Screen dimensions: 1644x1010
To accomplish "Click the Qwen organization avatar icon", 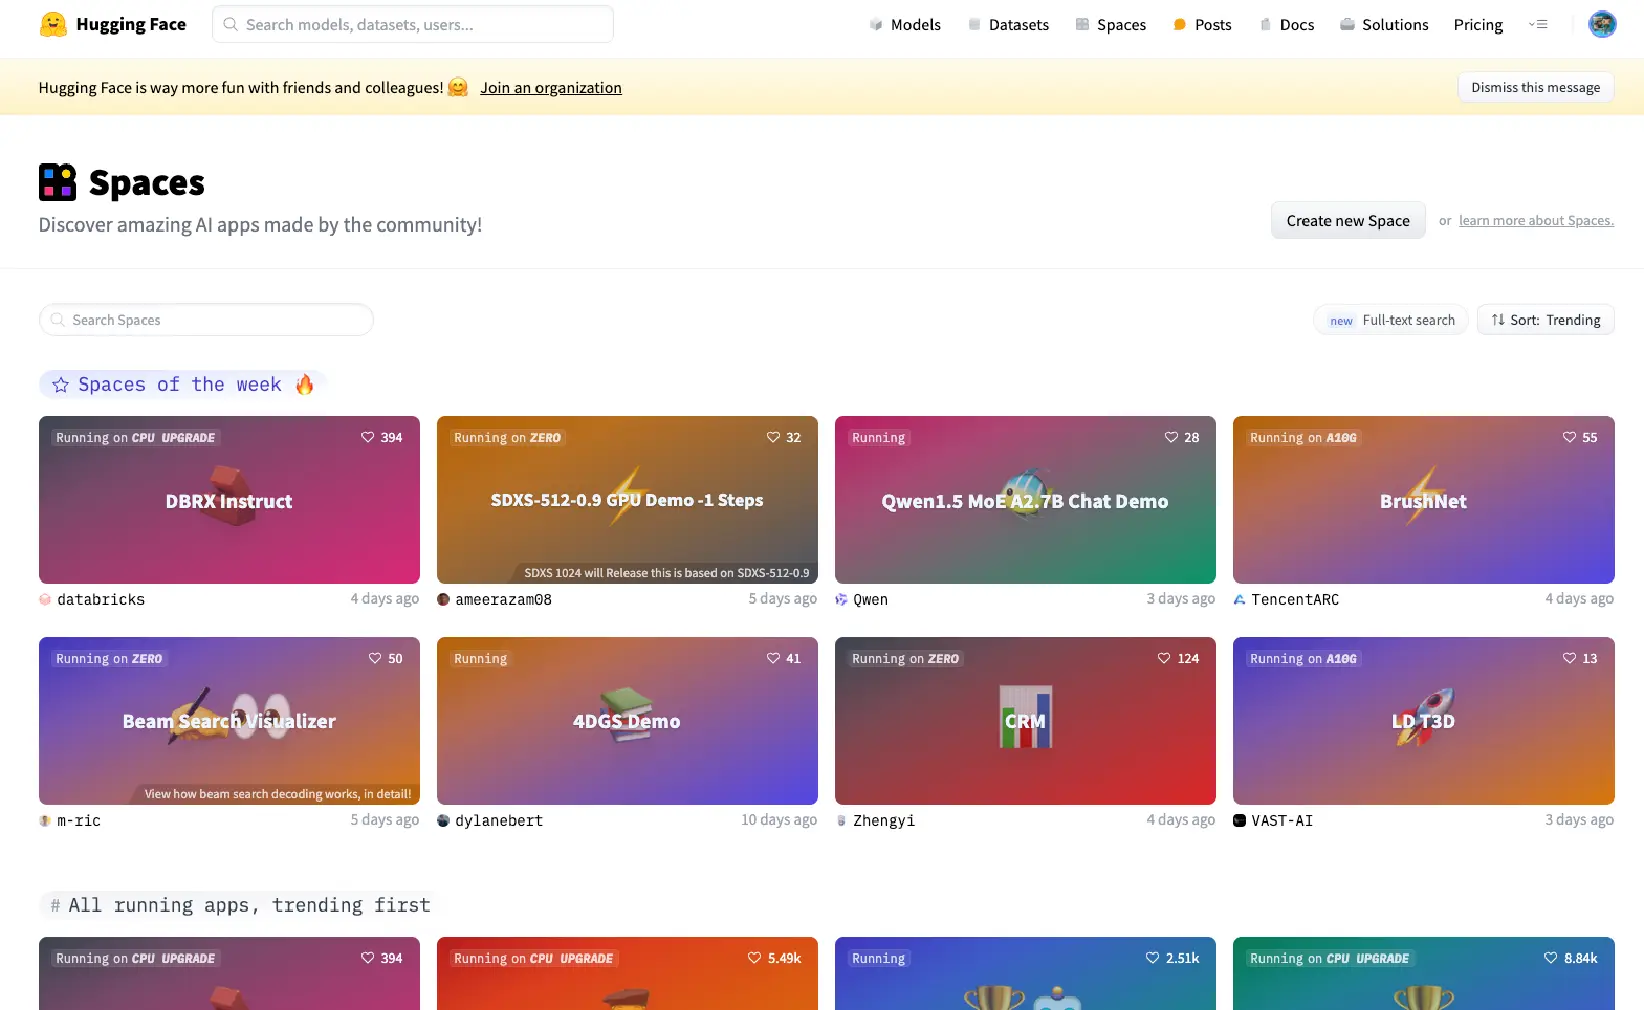I will tap(841, 600).
